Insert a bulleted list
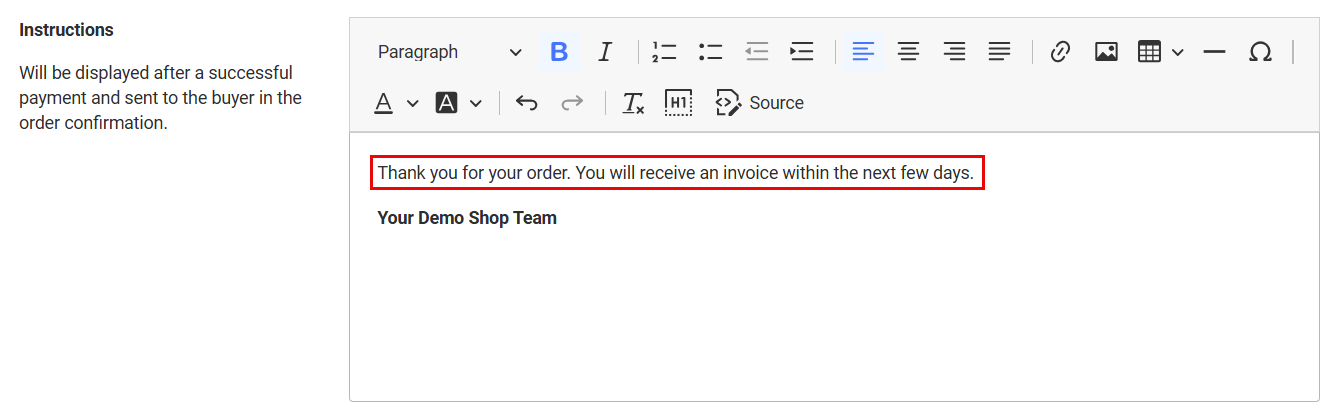 click(710, 52)
